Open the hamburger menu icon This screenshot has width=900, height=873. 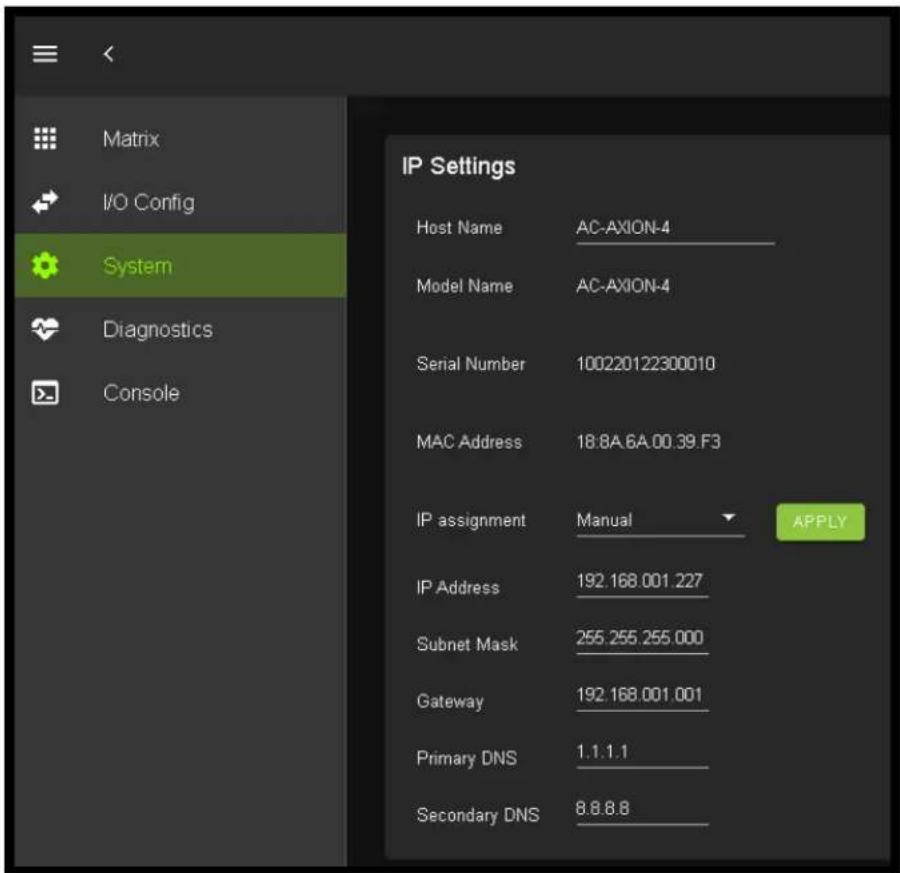click(45, 54)
